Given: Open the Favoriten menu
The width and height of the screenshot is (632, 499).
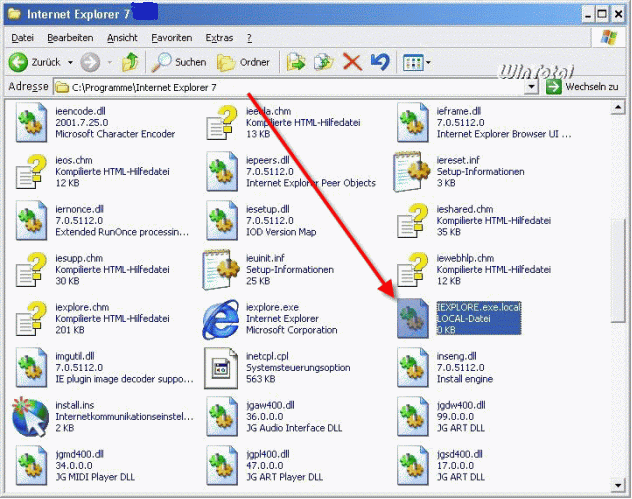Looking at the screenshot, I should point(172,38).
